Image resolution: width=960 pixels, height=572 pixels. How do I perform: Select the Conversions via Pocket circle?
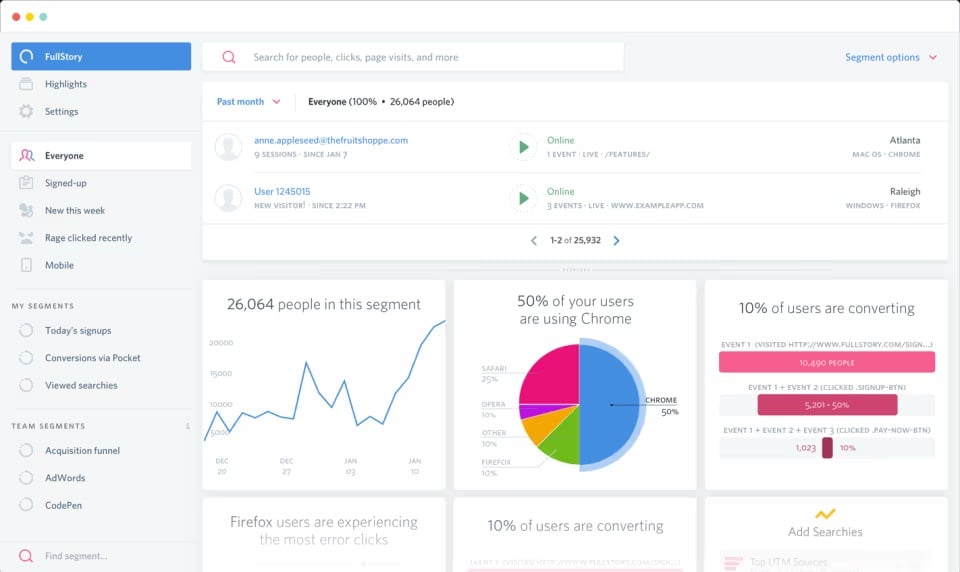point(26,358)
